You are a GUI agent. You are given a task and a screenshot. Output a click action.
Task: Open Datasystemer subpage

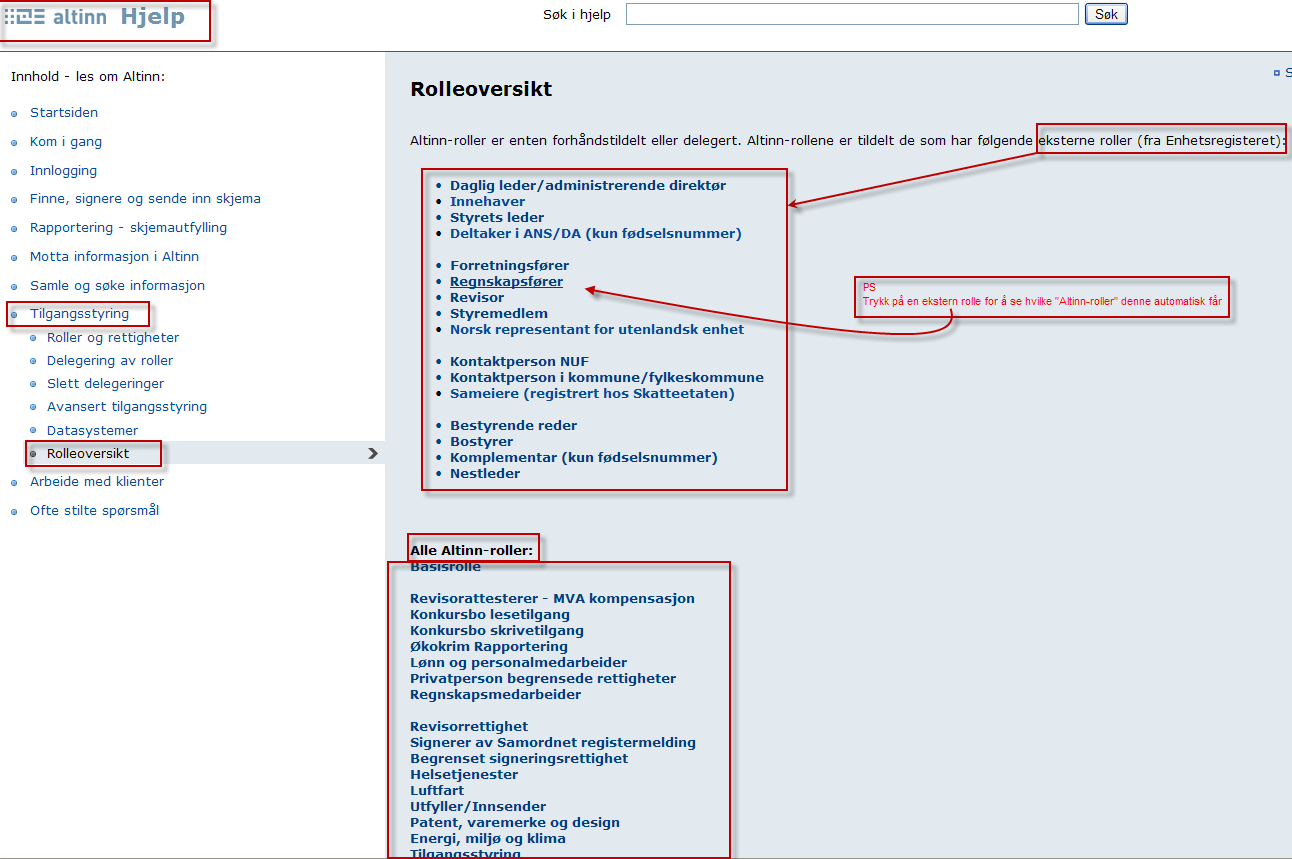pos(92,431)
